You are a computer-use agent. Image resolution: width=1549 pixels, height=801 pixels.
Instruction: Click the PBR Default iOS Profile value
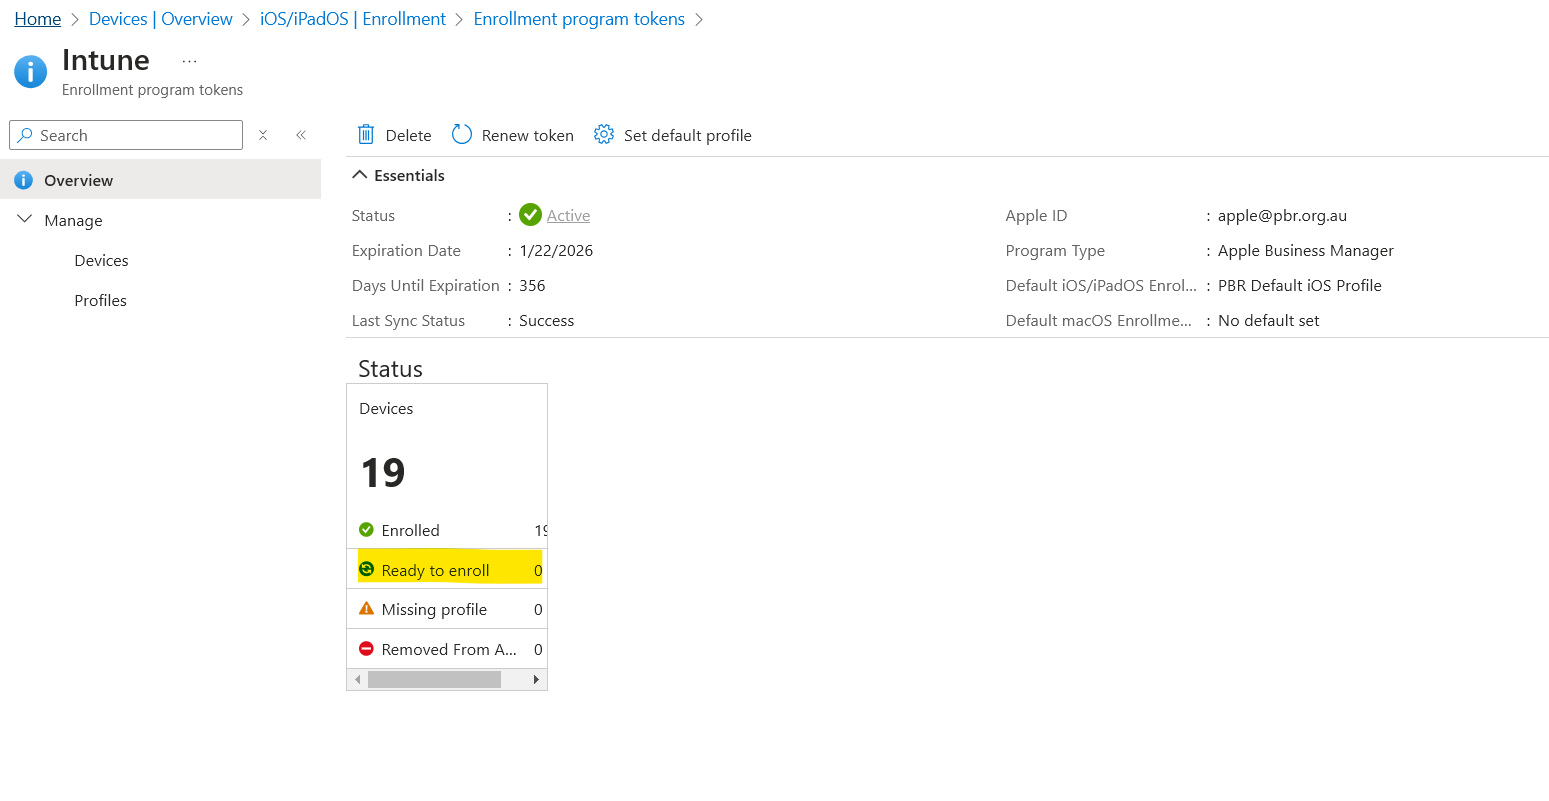(x=1299, y=285)
